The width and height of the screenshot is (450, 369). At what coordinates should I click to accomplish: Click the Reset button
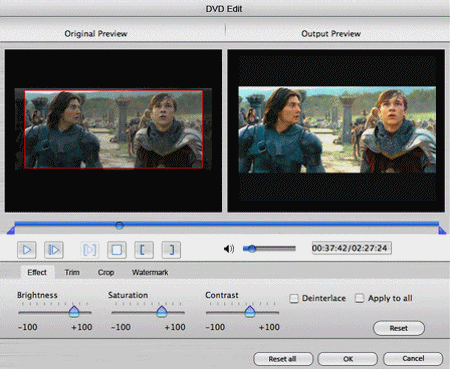(x=399, y=328)
